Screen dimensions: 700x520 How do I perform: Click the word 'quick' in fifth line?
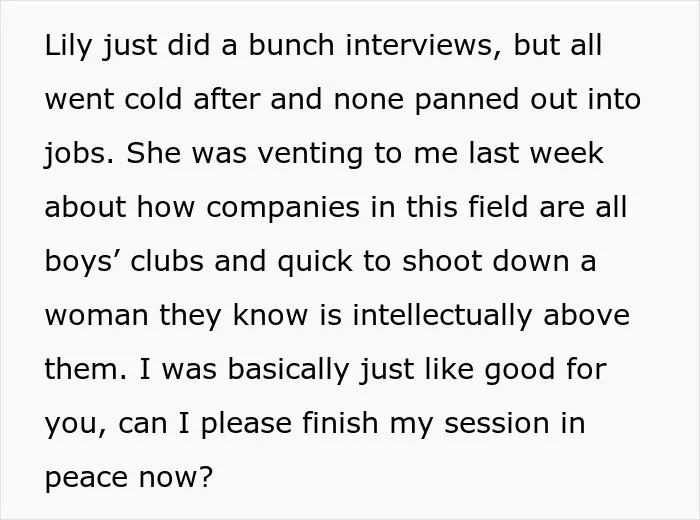315,262
